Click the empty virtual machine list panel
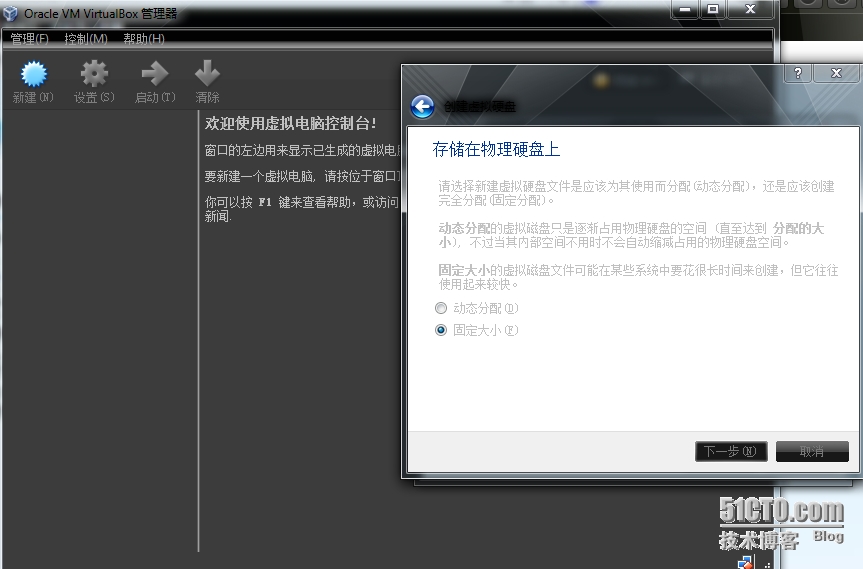This screenshot has height=569, width=863. pos(100,330)
